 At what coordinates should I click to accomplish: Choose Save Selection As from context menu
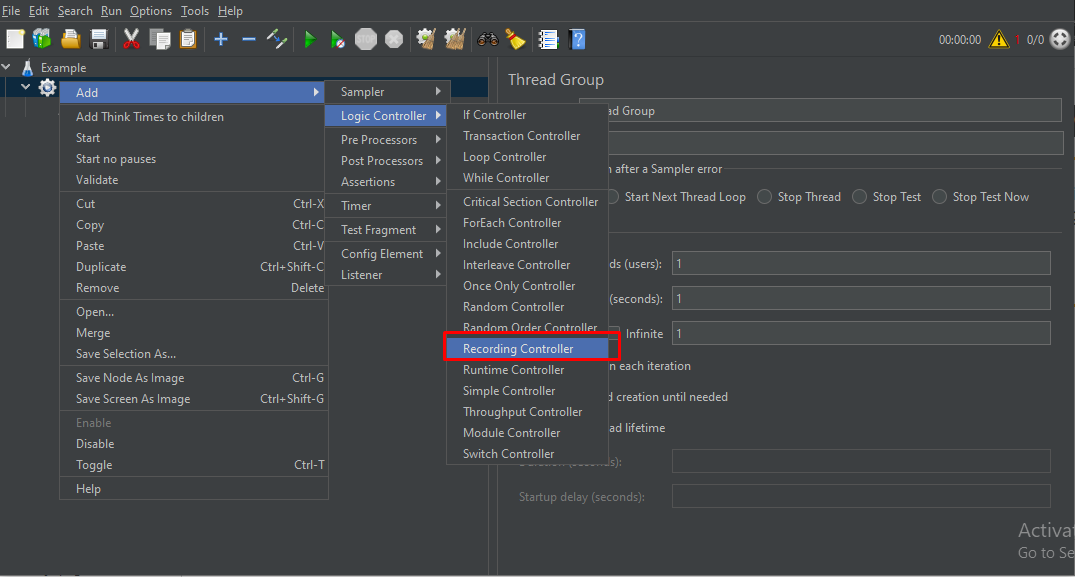(x=194, y=354)
